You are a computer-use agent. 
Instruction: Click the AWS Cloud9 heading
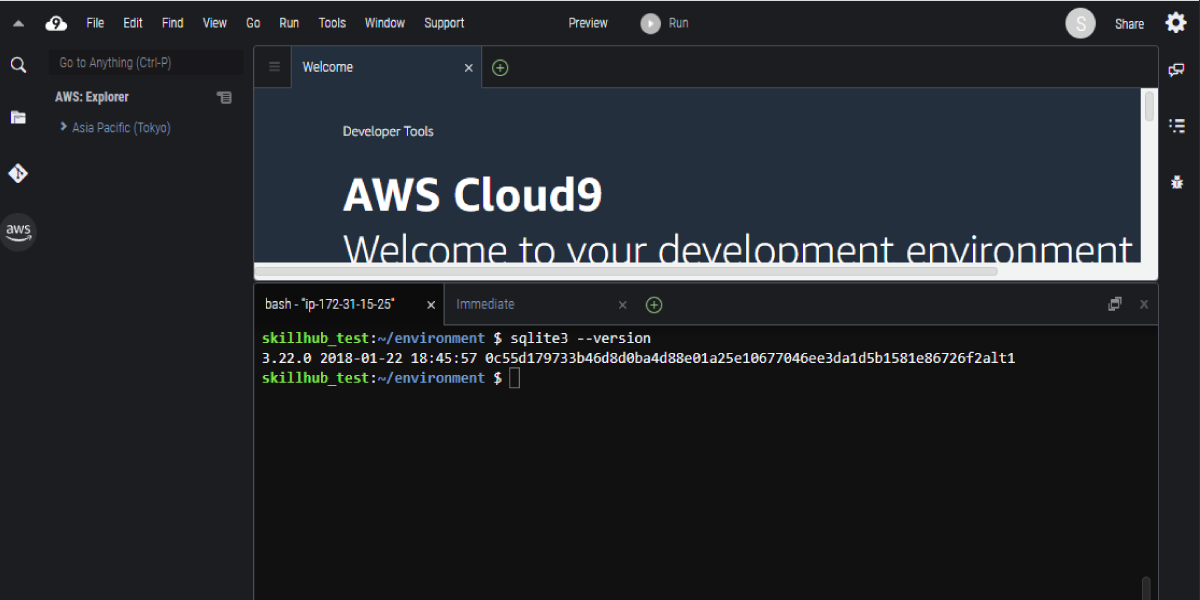point(472,195)
